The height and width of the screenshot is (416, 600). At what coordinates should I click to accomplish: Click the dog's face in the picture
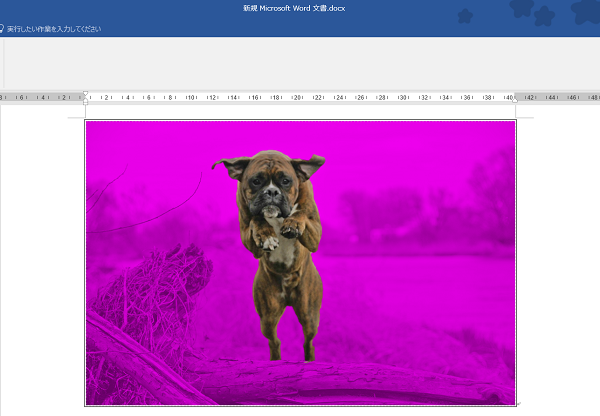[x=271, y=188]
